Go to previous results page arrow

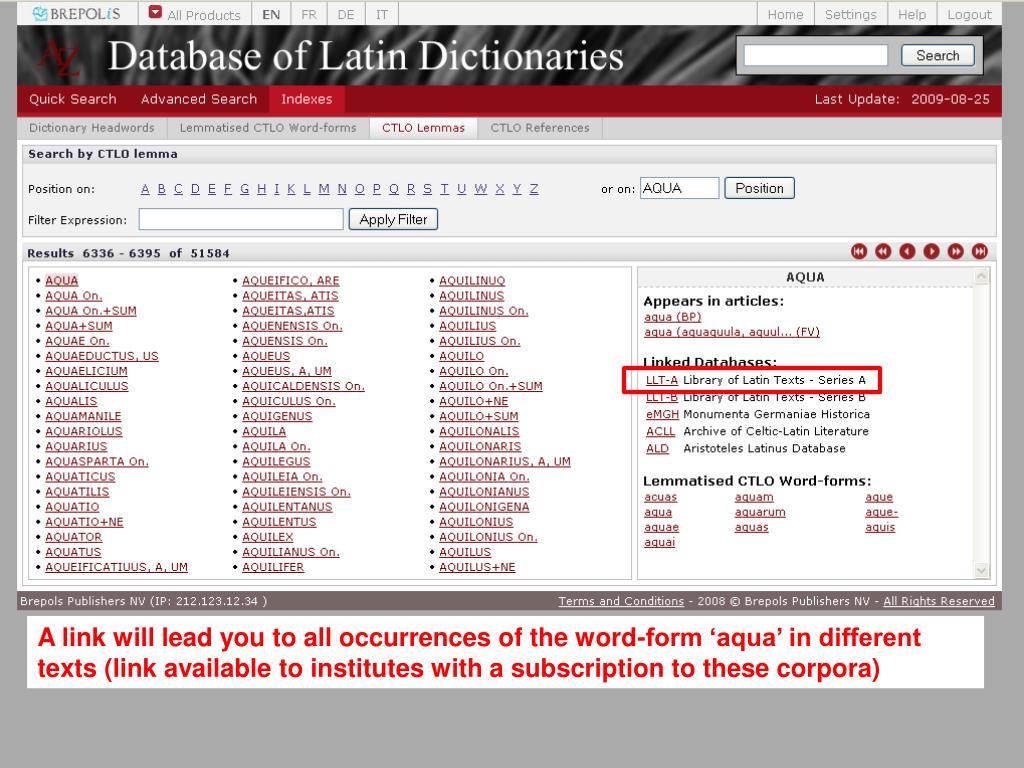(x=907, y=251)
